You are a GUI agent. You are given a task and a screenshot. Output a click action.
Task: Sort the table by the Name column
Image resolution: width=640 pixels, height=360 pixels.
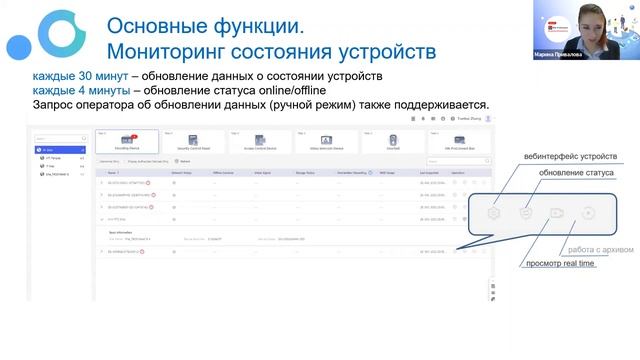click(x=113, y=173)
